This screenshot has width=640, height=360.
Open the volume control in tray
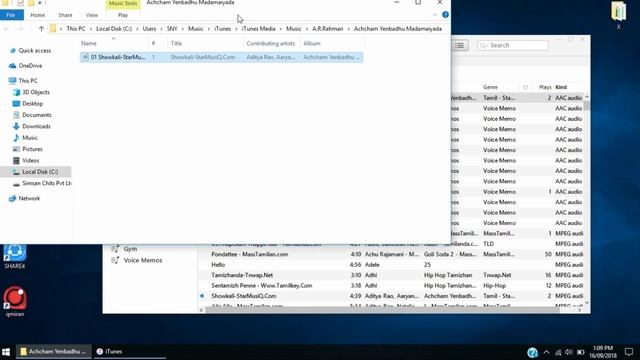(569, 352)
